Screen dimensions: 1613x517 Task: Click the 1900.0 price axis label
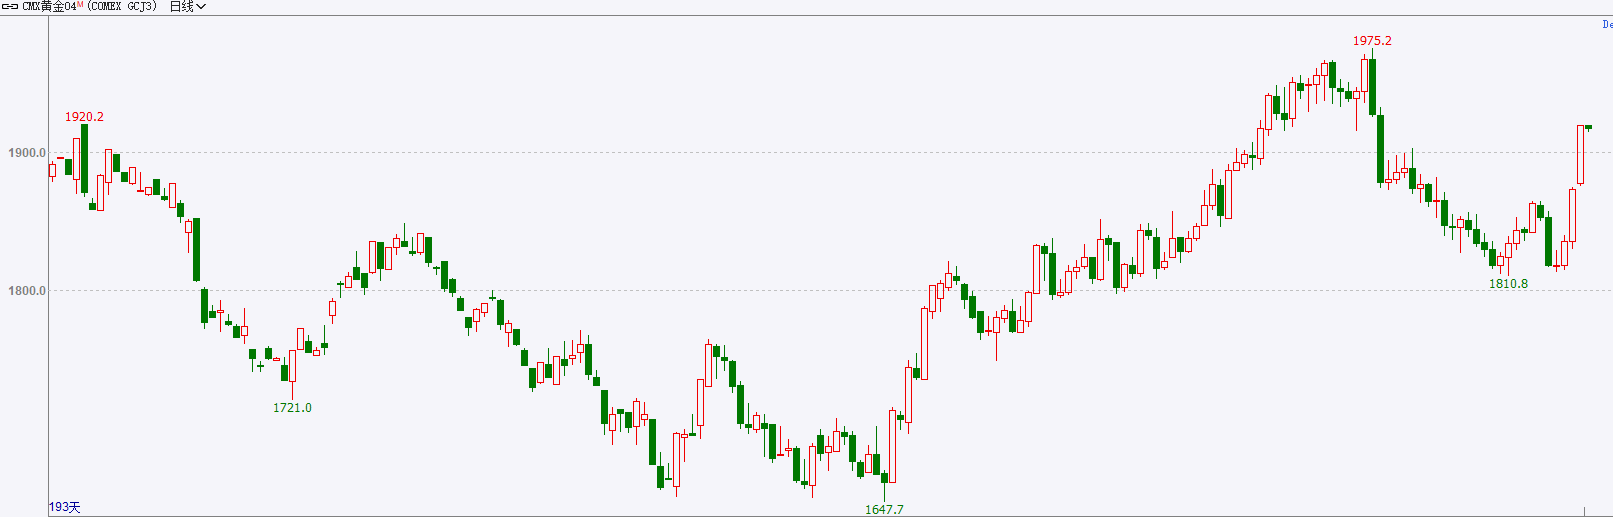point(27,153)
